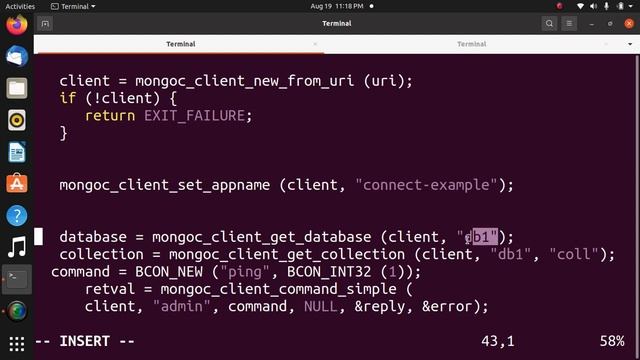This screenshot has width=640, height=360.
Task: Open the volume speaker indicator
Action: 593,6
